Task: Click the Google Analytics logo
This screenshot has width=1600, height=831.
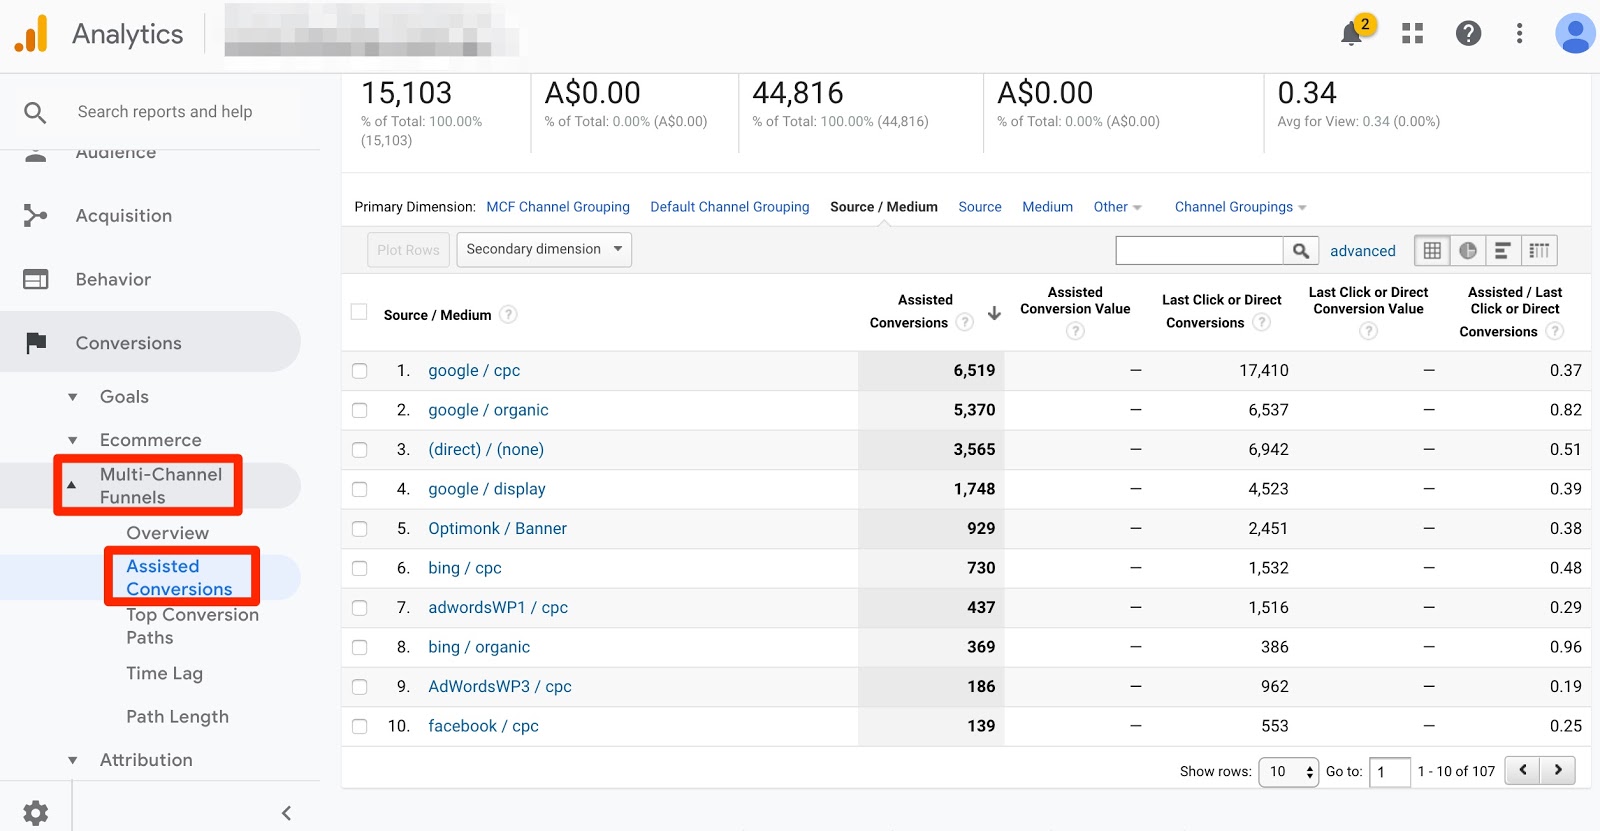Action: pos(31,34)
